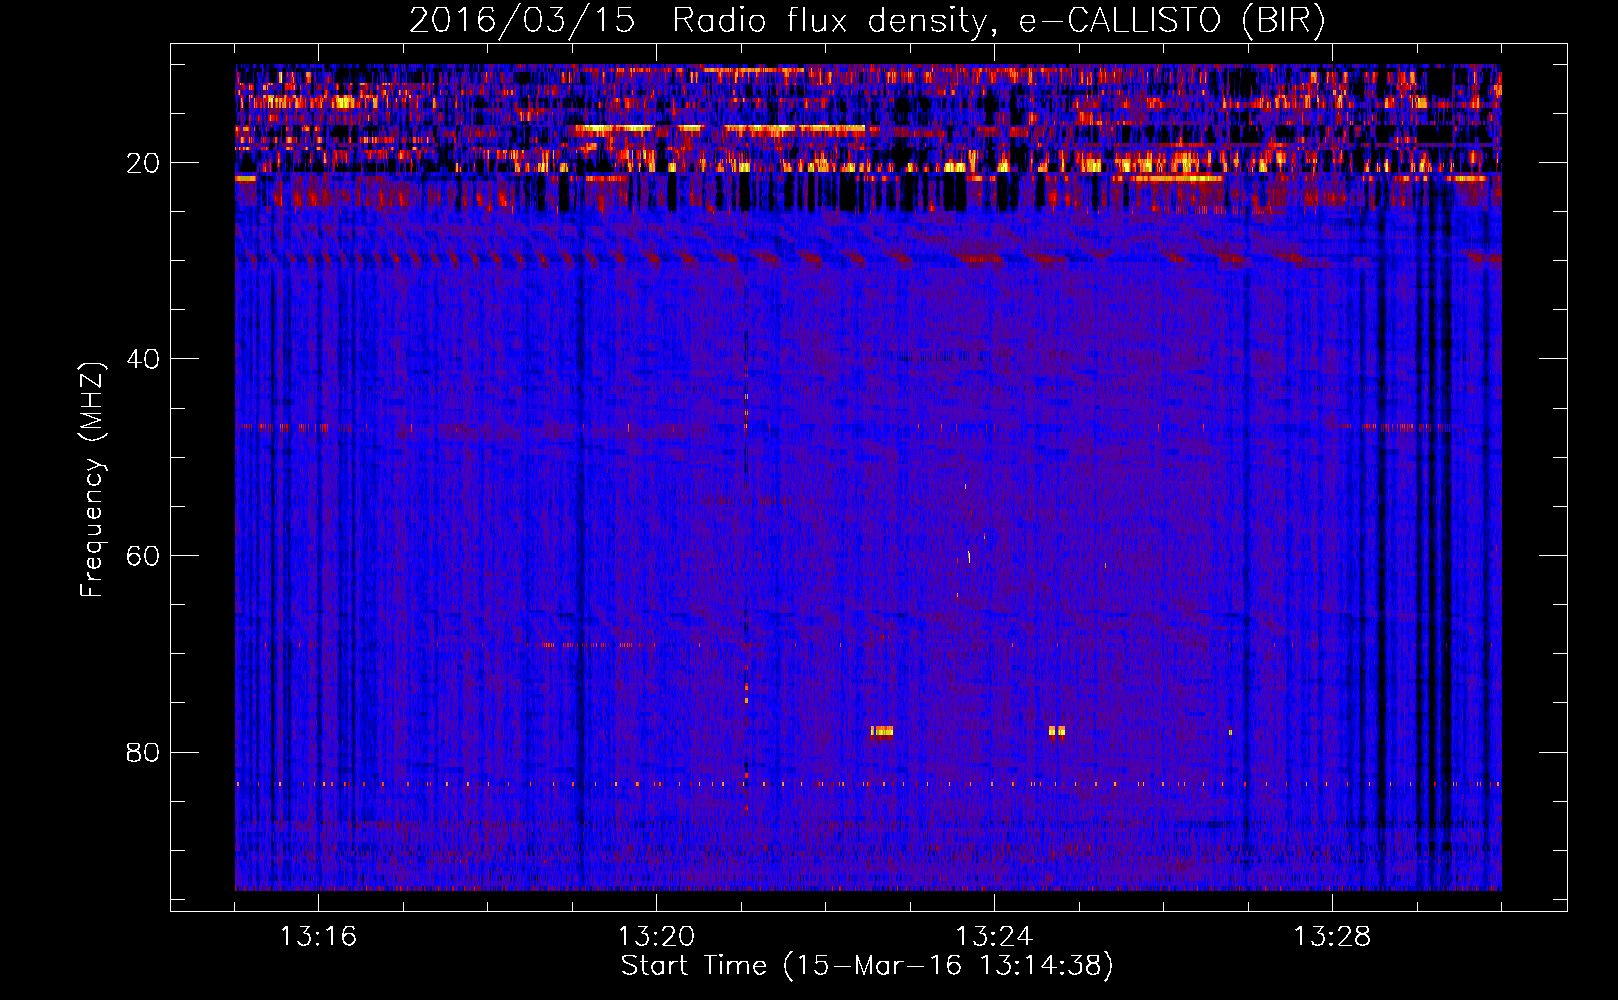Click the 13:28 time tick label
1618x1000 pixels.
coord(1332,937)
